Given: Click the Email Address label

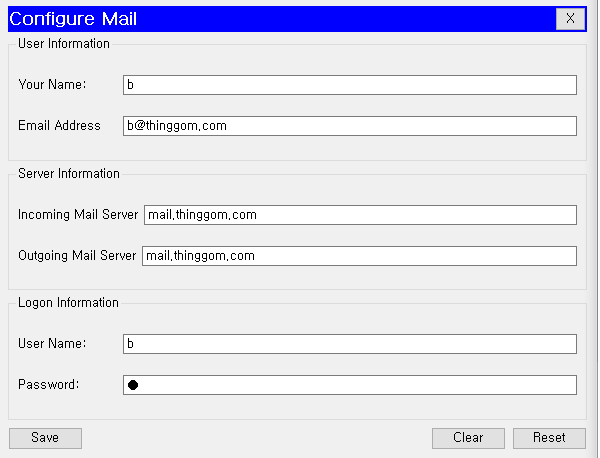Looking at the screenshot, I should click(x=59, y=126).
